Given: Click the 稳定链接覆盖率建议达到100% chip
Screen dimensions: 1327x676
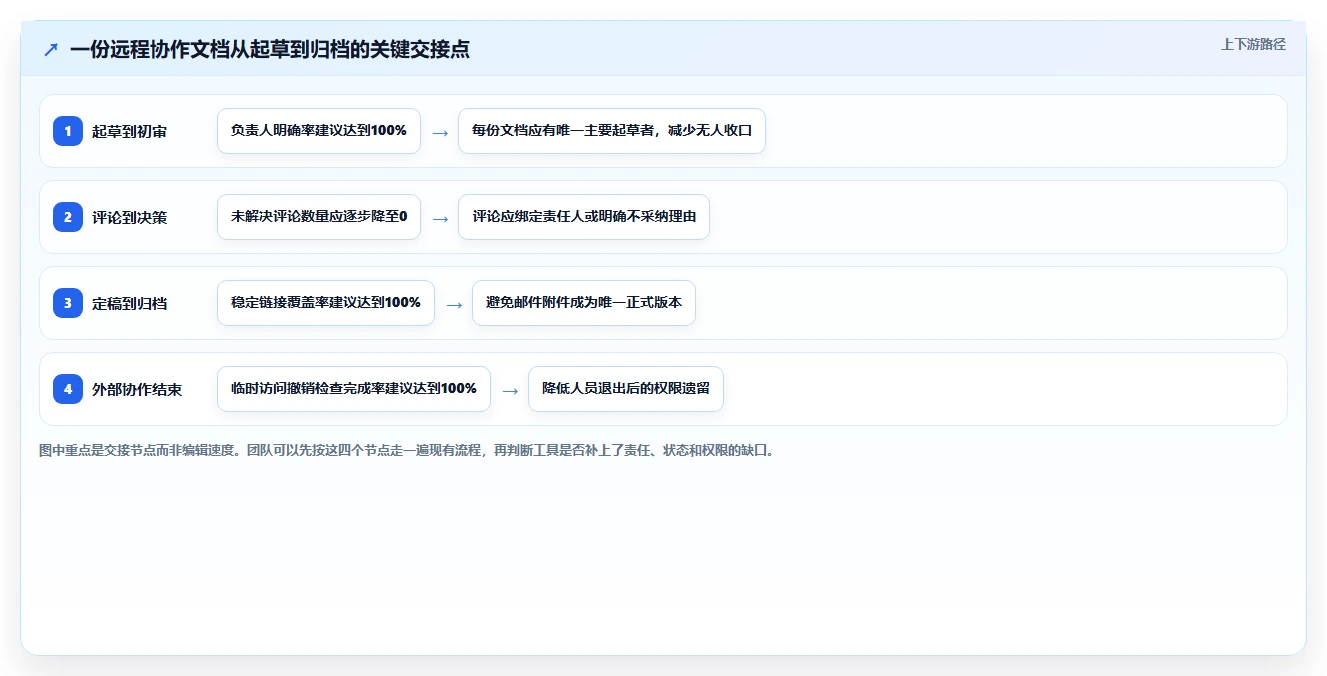Looking at the screenshot, I should [326, 303].
